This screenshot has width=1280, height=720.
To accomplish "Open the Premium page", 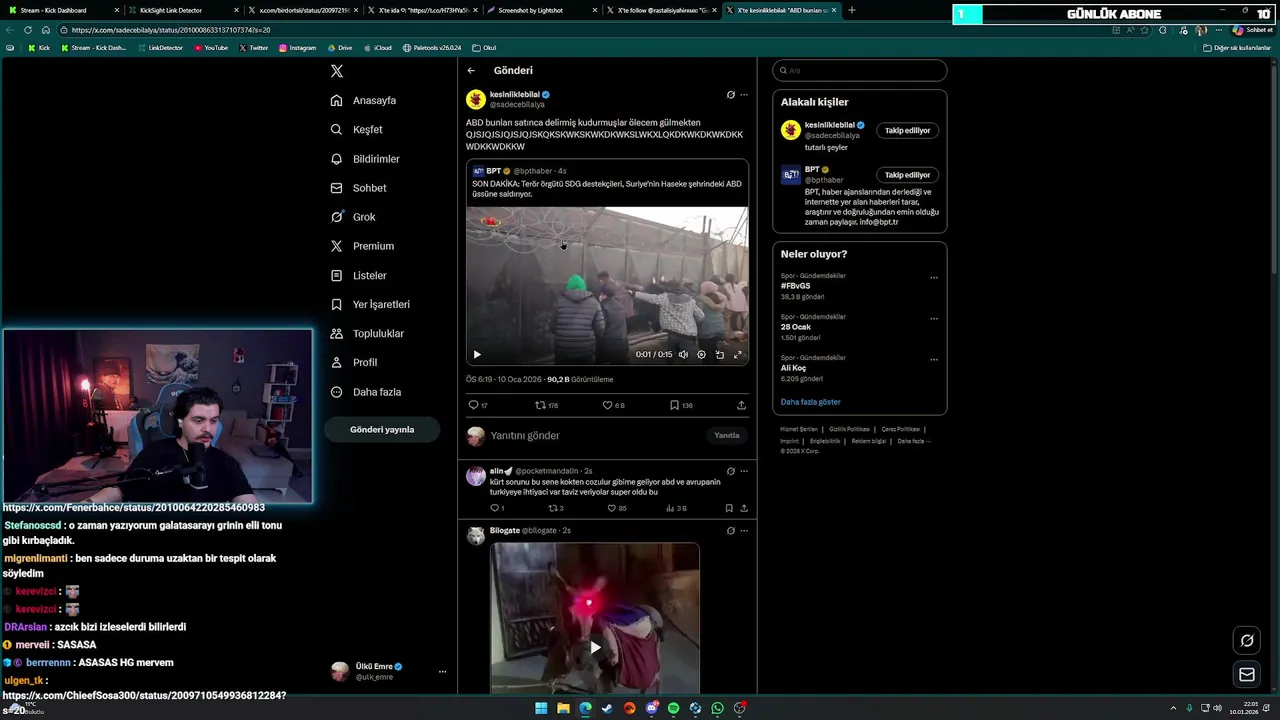I will pyautogui.click(x=362, y=246).
